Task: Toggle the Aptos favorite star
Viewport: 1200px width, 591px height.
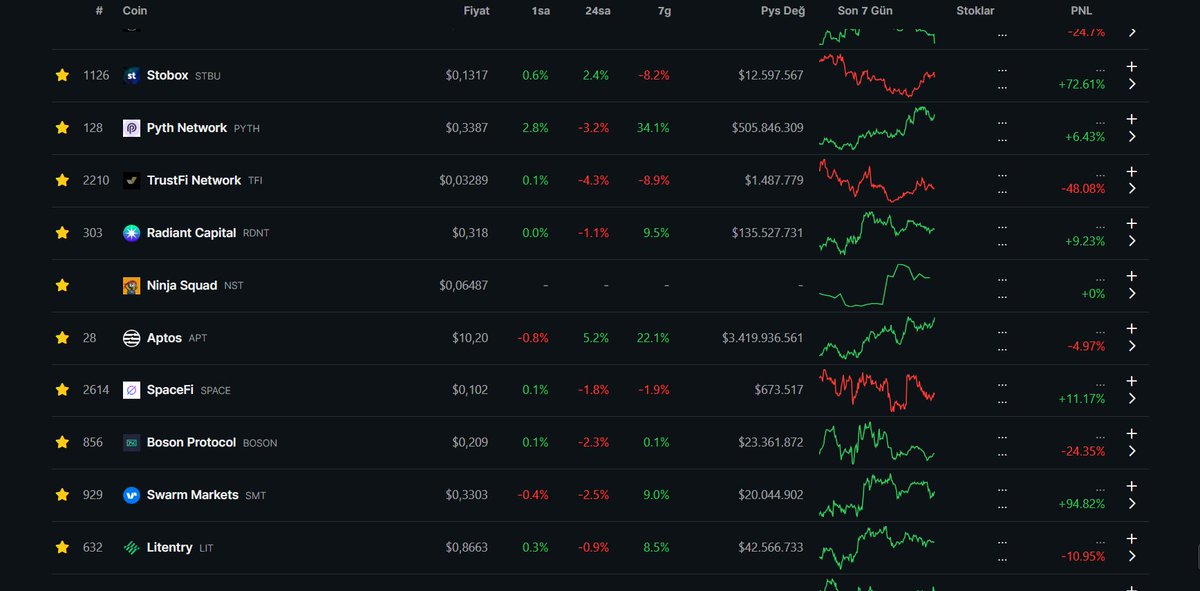Action: click(62, 338)
